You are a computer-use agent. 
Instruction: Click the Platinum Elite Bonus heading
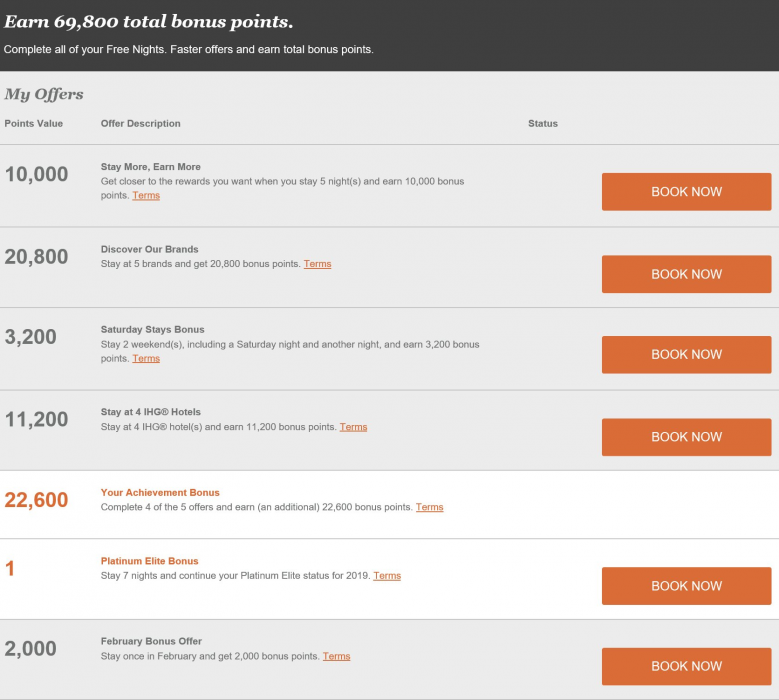149,561
